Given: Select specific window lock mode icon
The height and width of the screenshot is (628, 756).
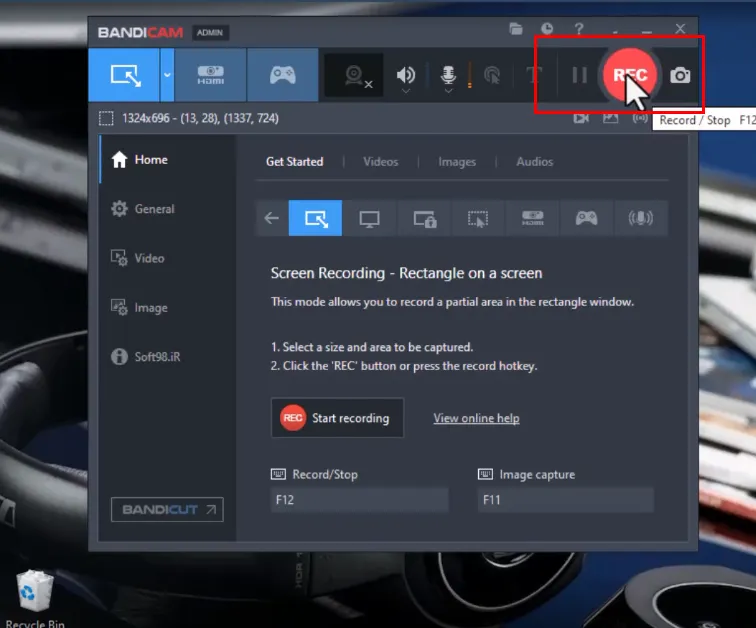Looking at the screenshot, I should (x=424, y=218).
